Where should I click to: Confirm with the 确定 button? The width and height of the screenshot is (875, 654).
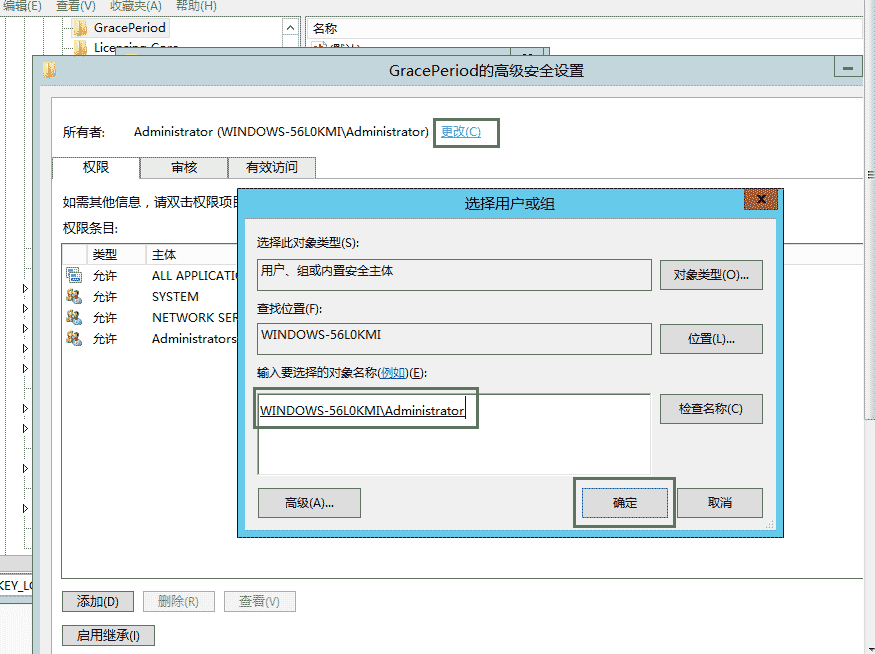(624, 503)
